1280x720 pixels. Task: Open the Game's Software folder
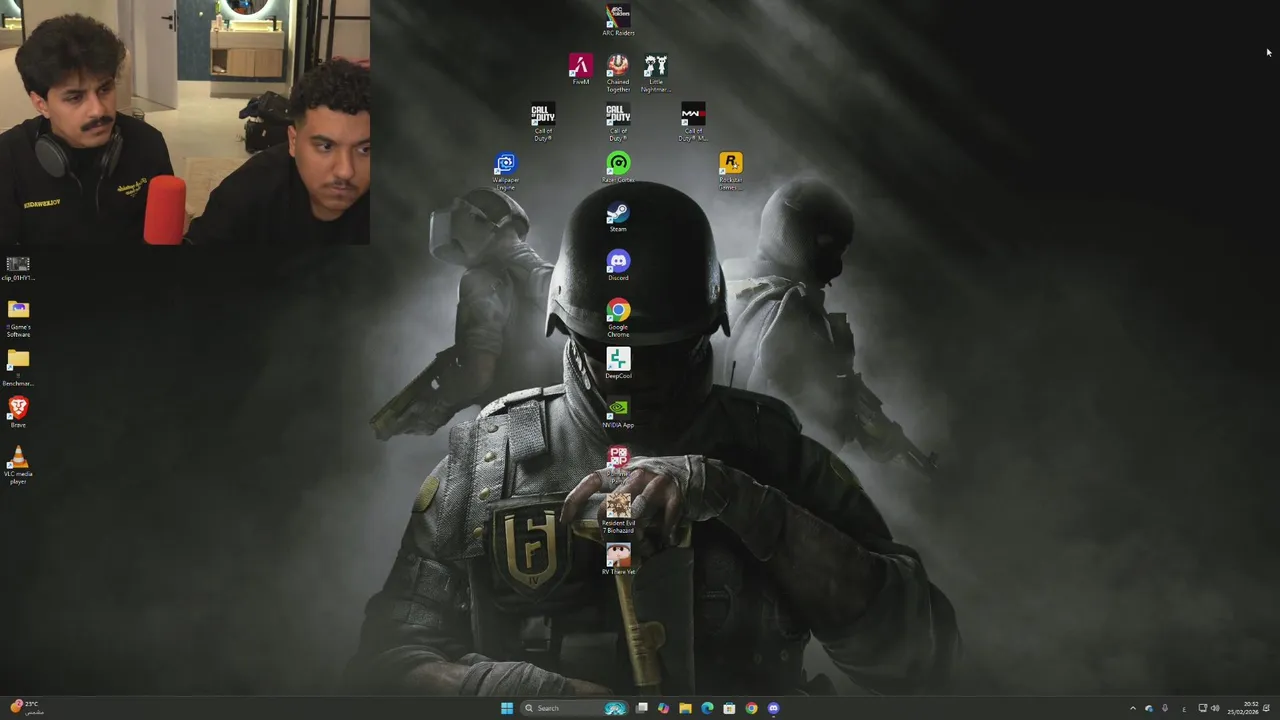click(x=18, y=319)
